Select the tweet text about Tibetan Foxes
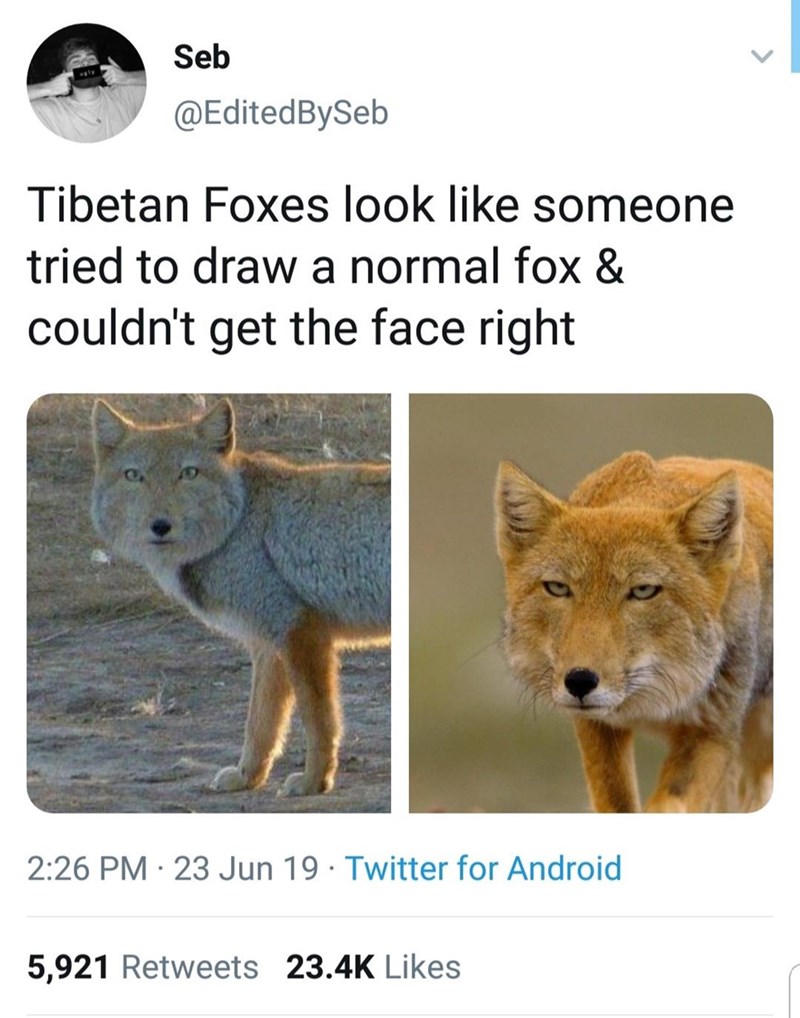The image size is (800, 1018). (381, 266)
